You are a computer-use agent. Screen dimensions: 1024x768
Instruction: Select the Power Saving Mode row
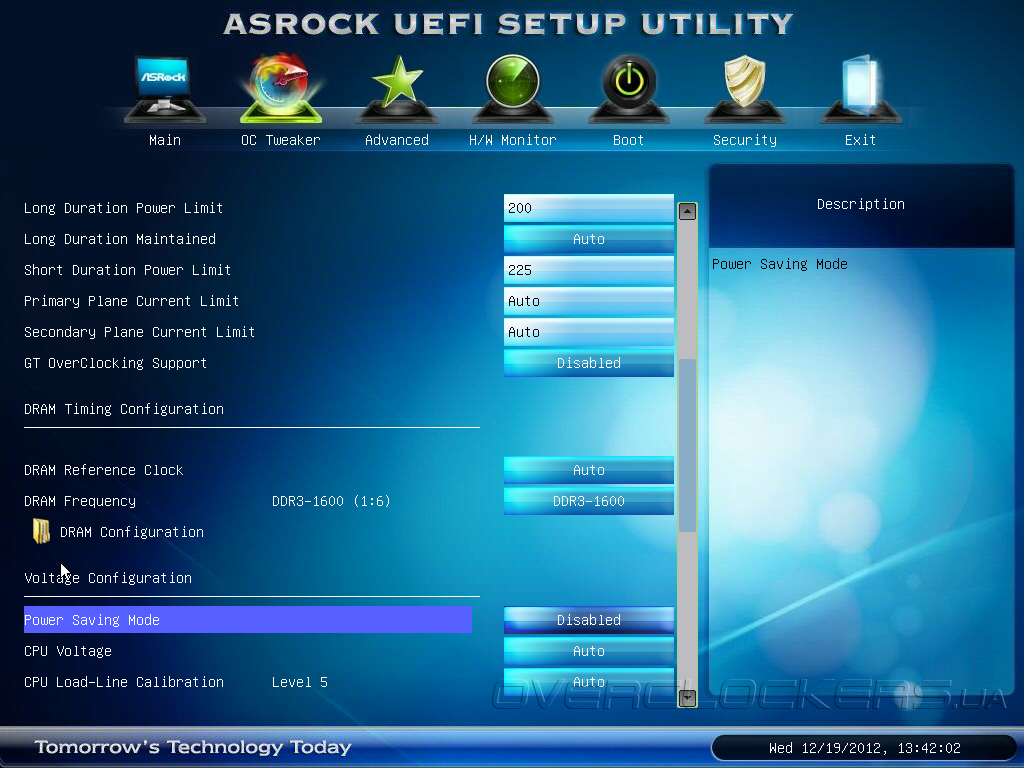click(248, 620)
